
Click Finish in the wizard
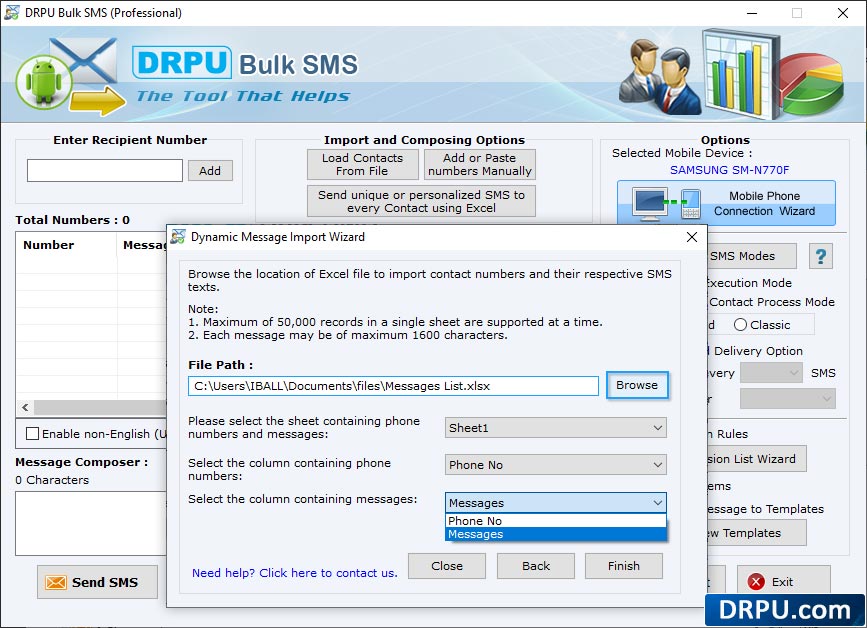[624, 566]
